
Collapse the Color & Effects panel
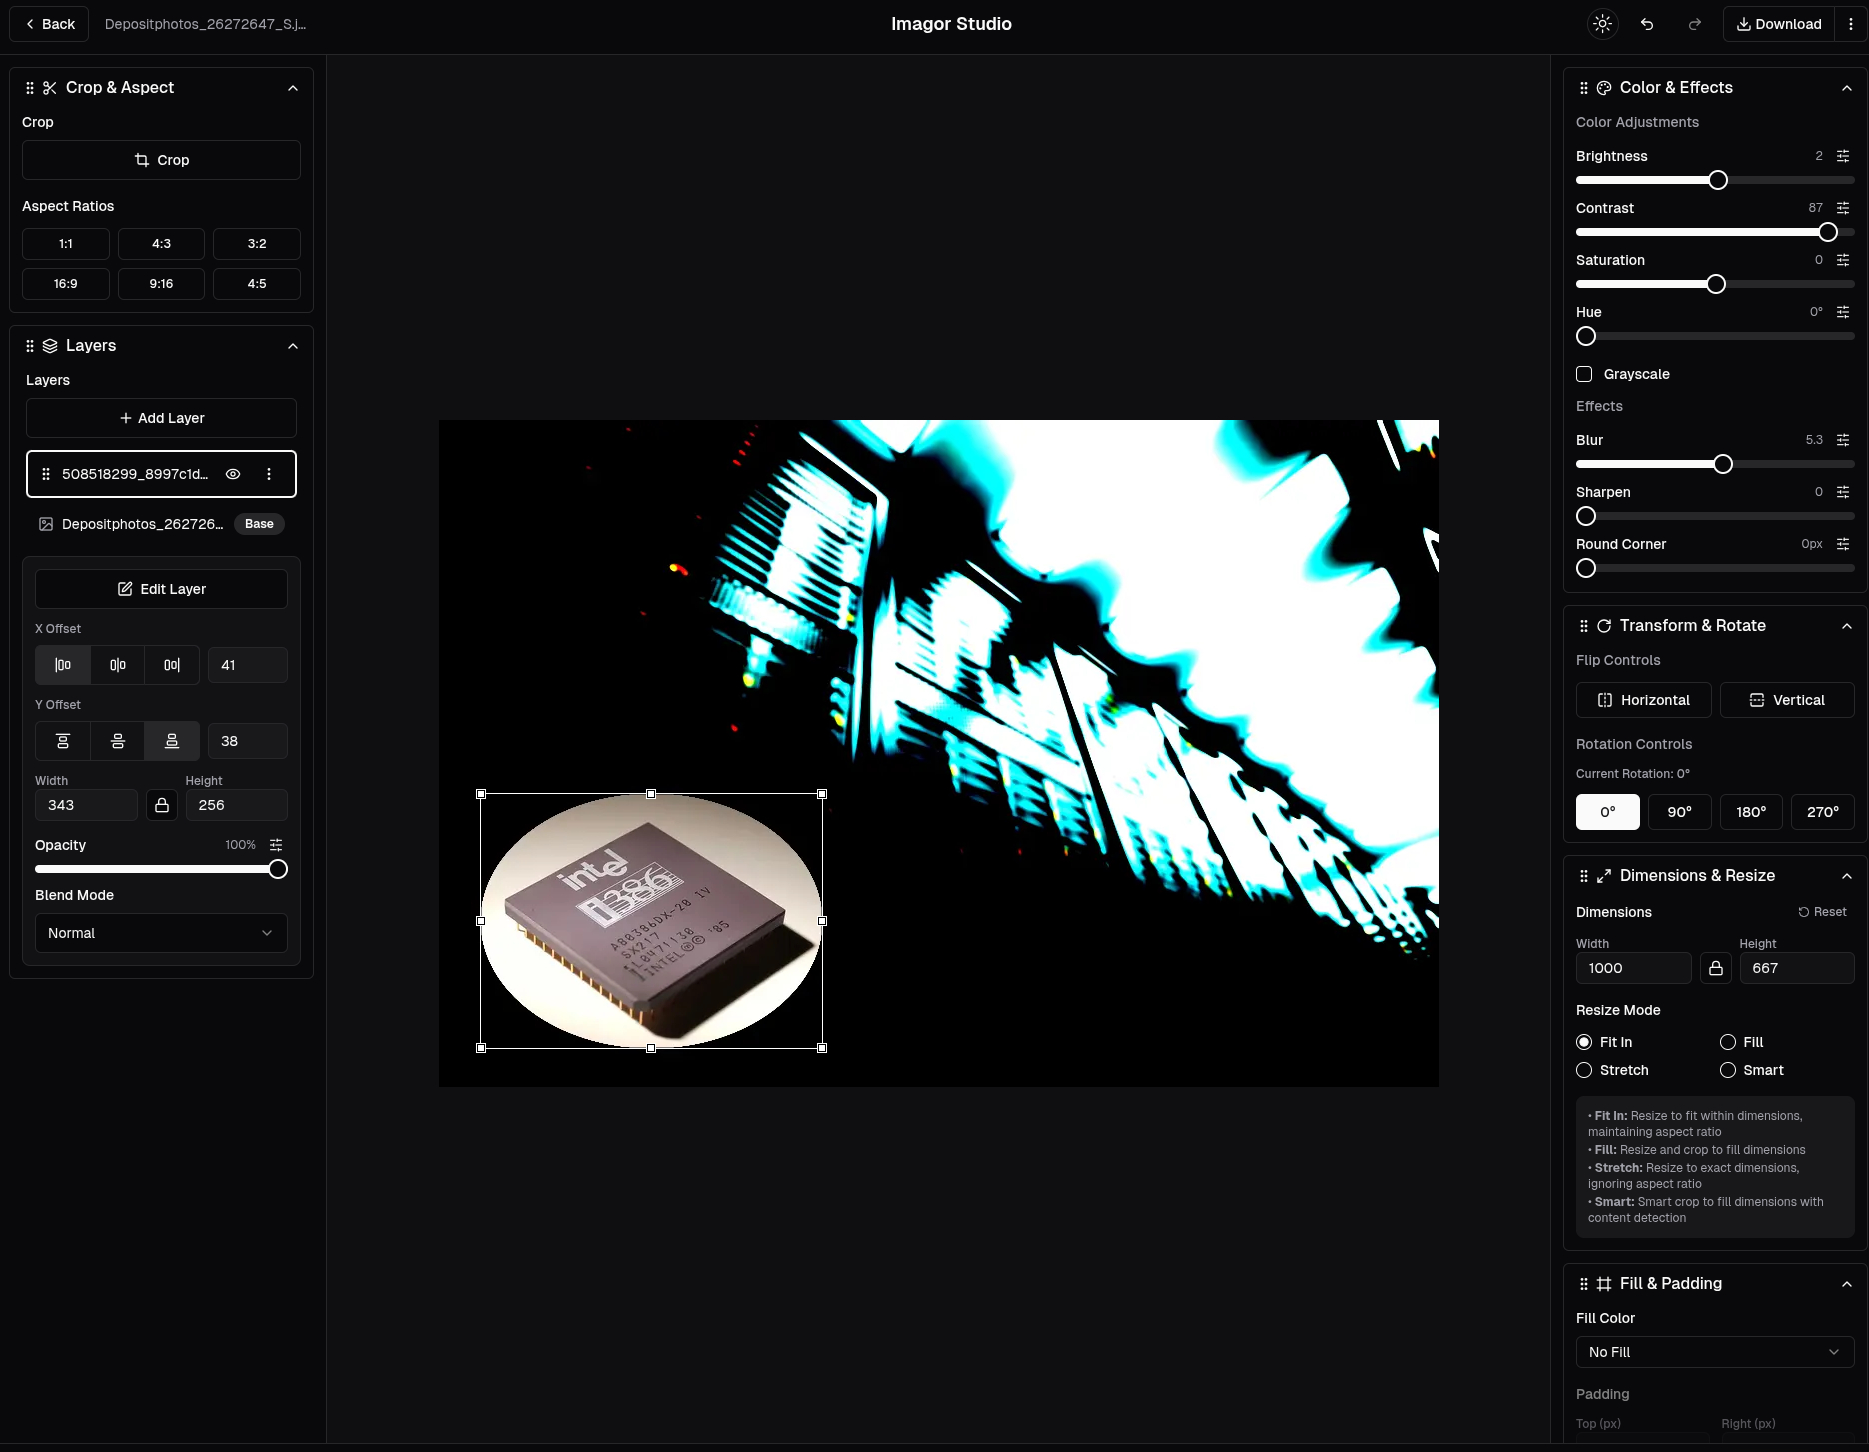tap(1847, 88)
